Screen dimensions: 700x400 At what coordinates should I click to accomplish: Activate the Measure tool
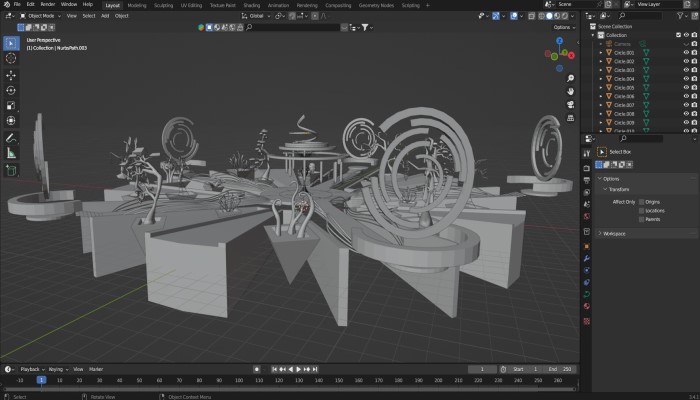pos(11,153)
